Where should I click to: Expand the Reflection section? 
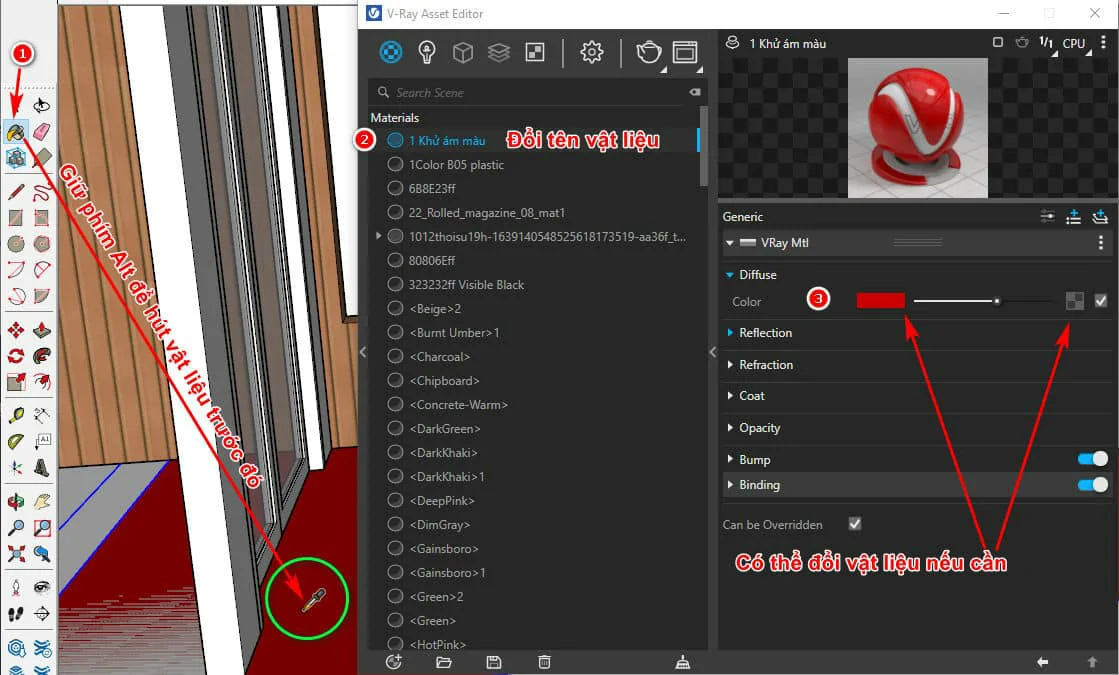click(x=730, y=333)
